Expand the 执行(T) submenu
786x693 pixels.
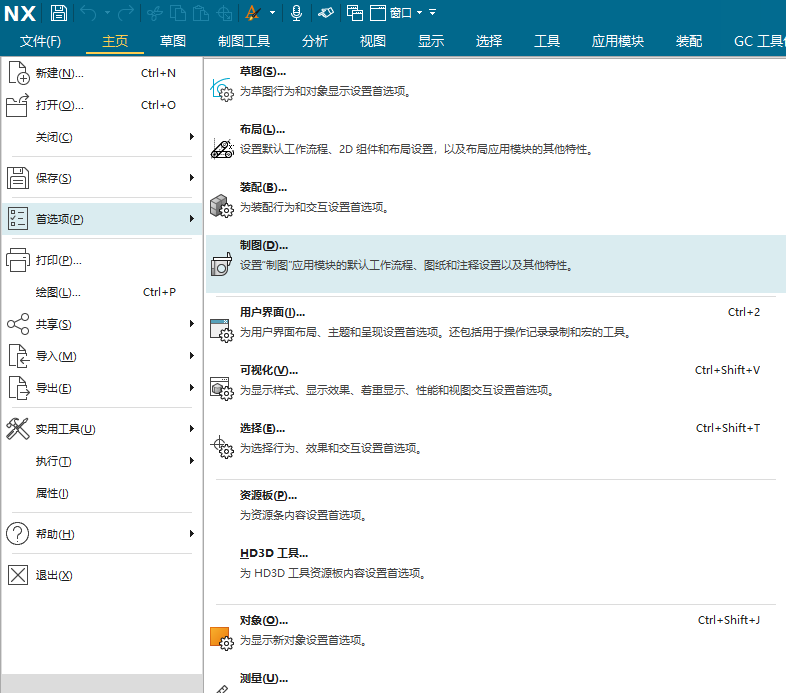tap(102, 461)
